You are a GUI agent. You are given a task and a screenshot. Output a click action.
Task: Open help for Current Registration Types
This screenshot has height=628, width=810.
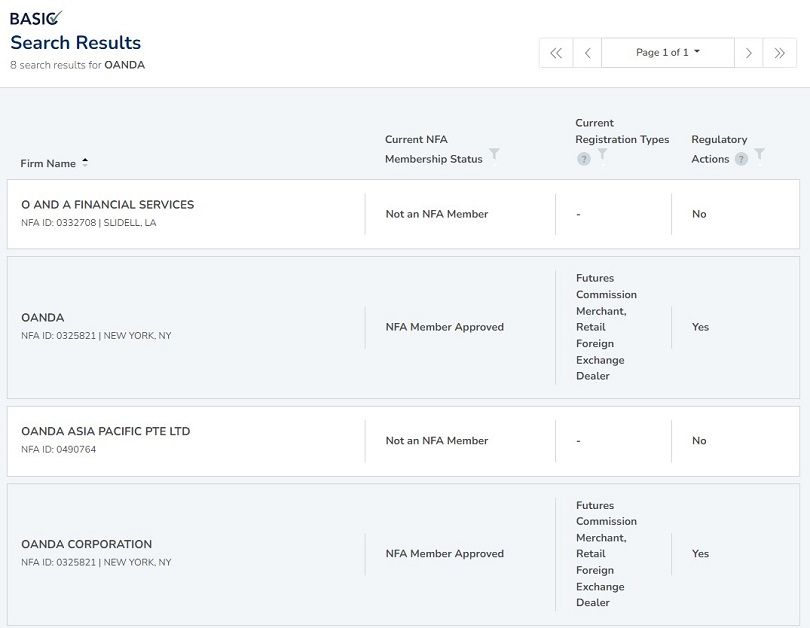tap(584, 159)
